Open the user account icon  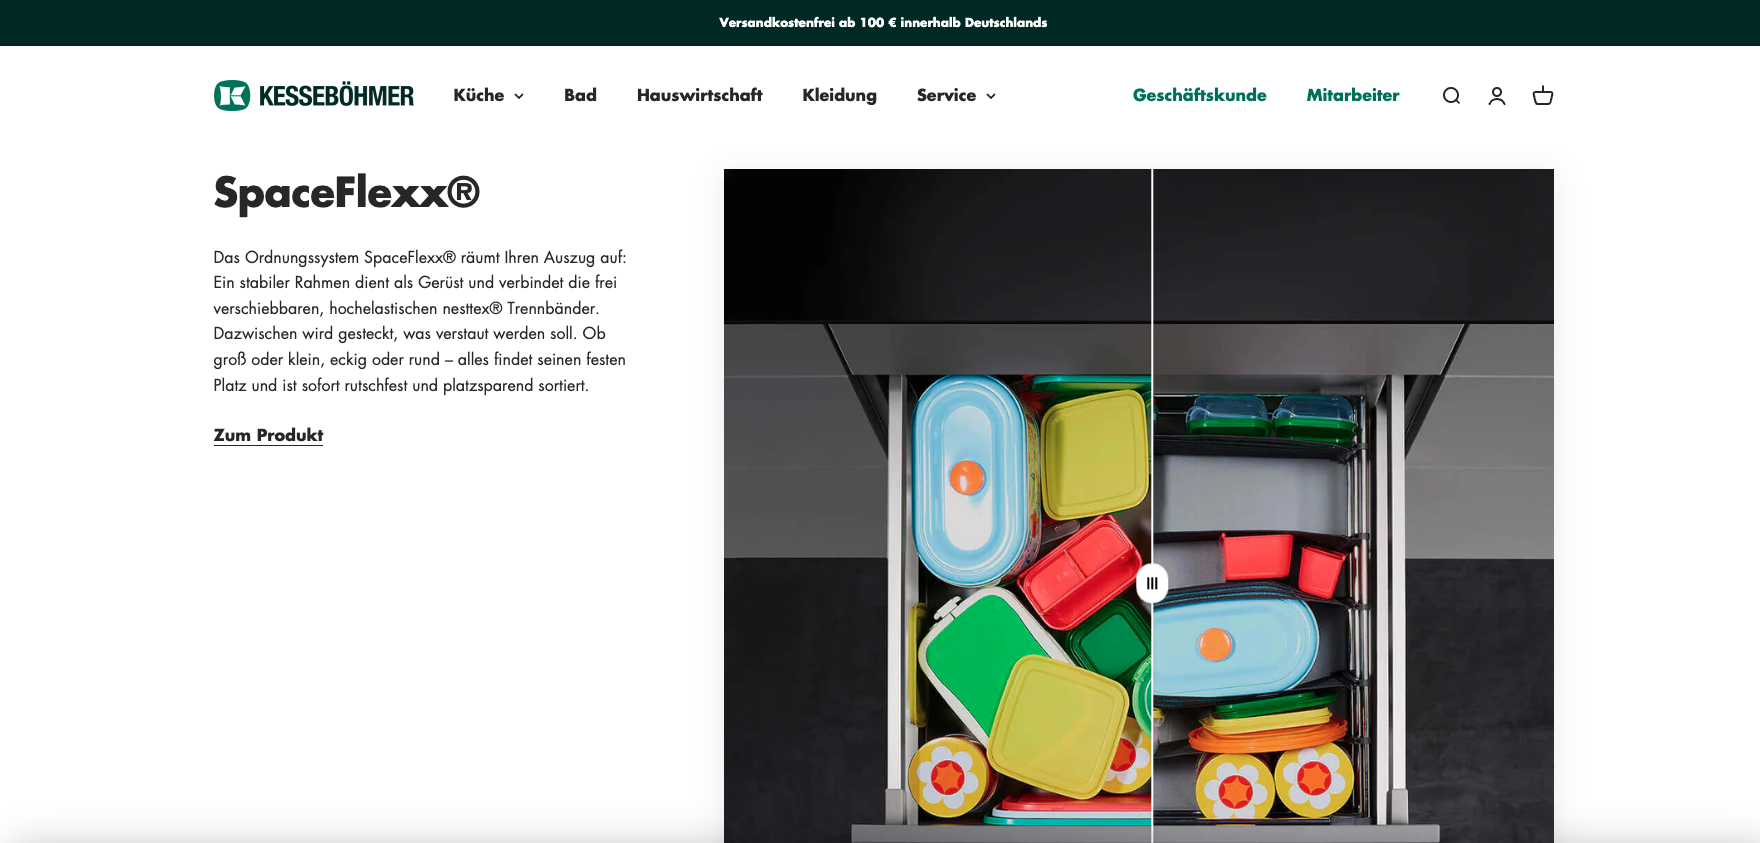pyautogui.click(x=1497, y=96)
